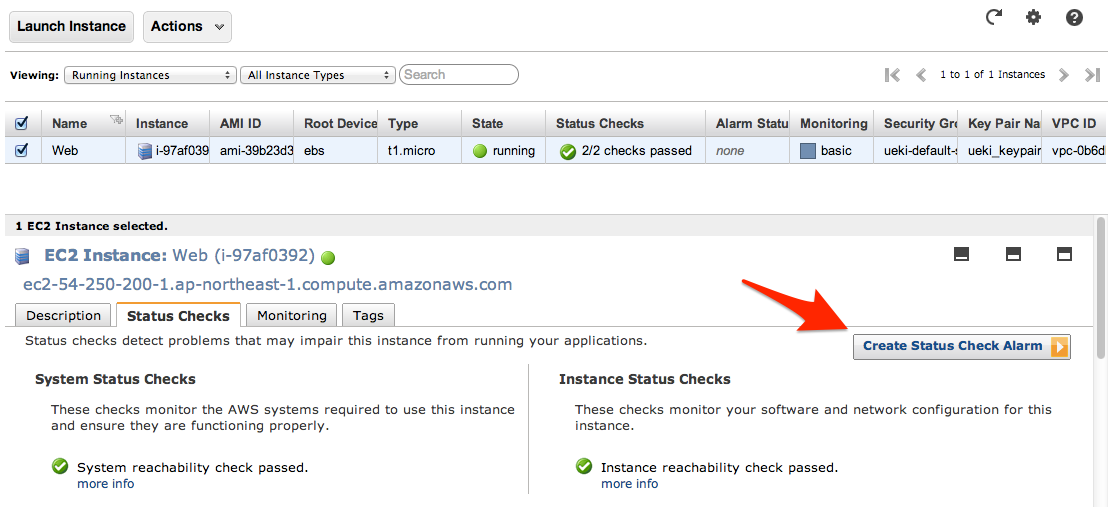
Task: Open more info under System reachability check
Action: (x=105, y=484)
